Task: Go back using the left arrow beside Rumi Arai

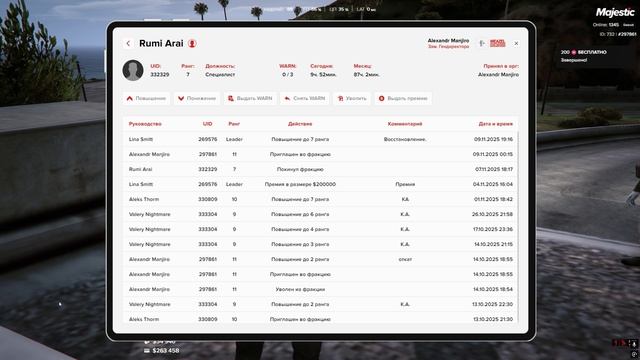Action: tap(128, 43)
